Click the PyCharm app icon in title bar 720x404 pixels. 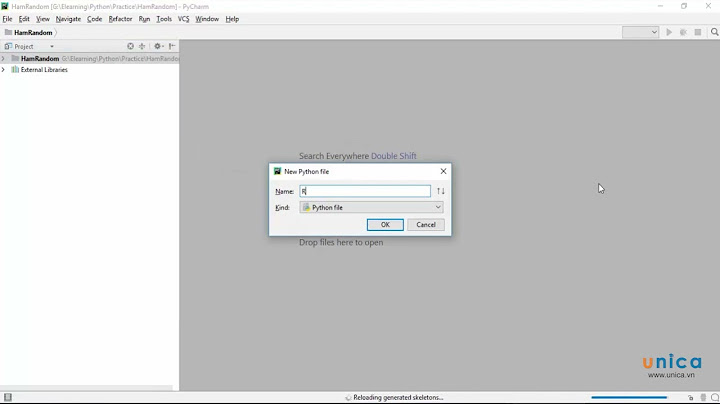point(5,6)
